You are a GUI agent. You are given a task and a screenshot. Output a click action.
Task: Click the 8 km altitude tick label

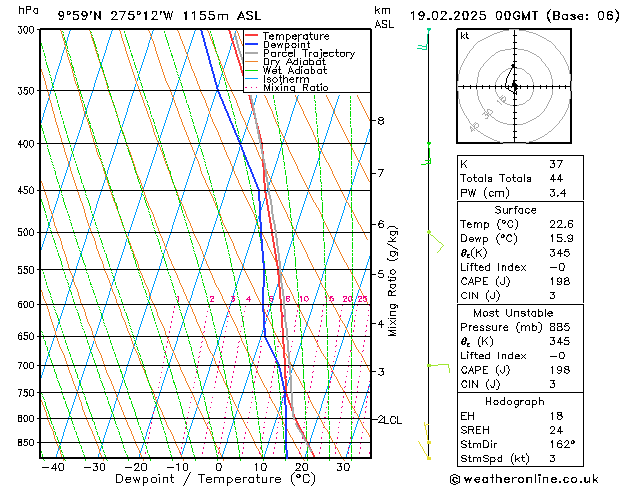381,121
